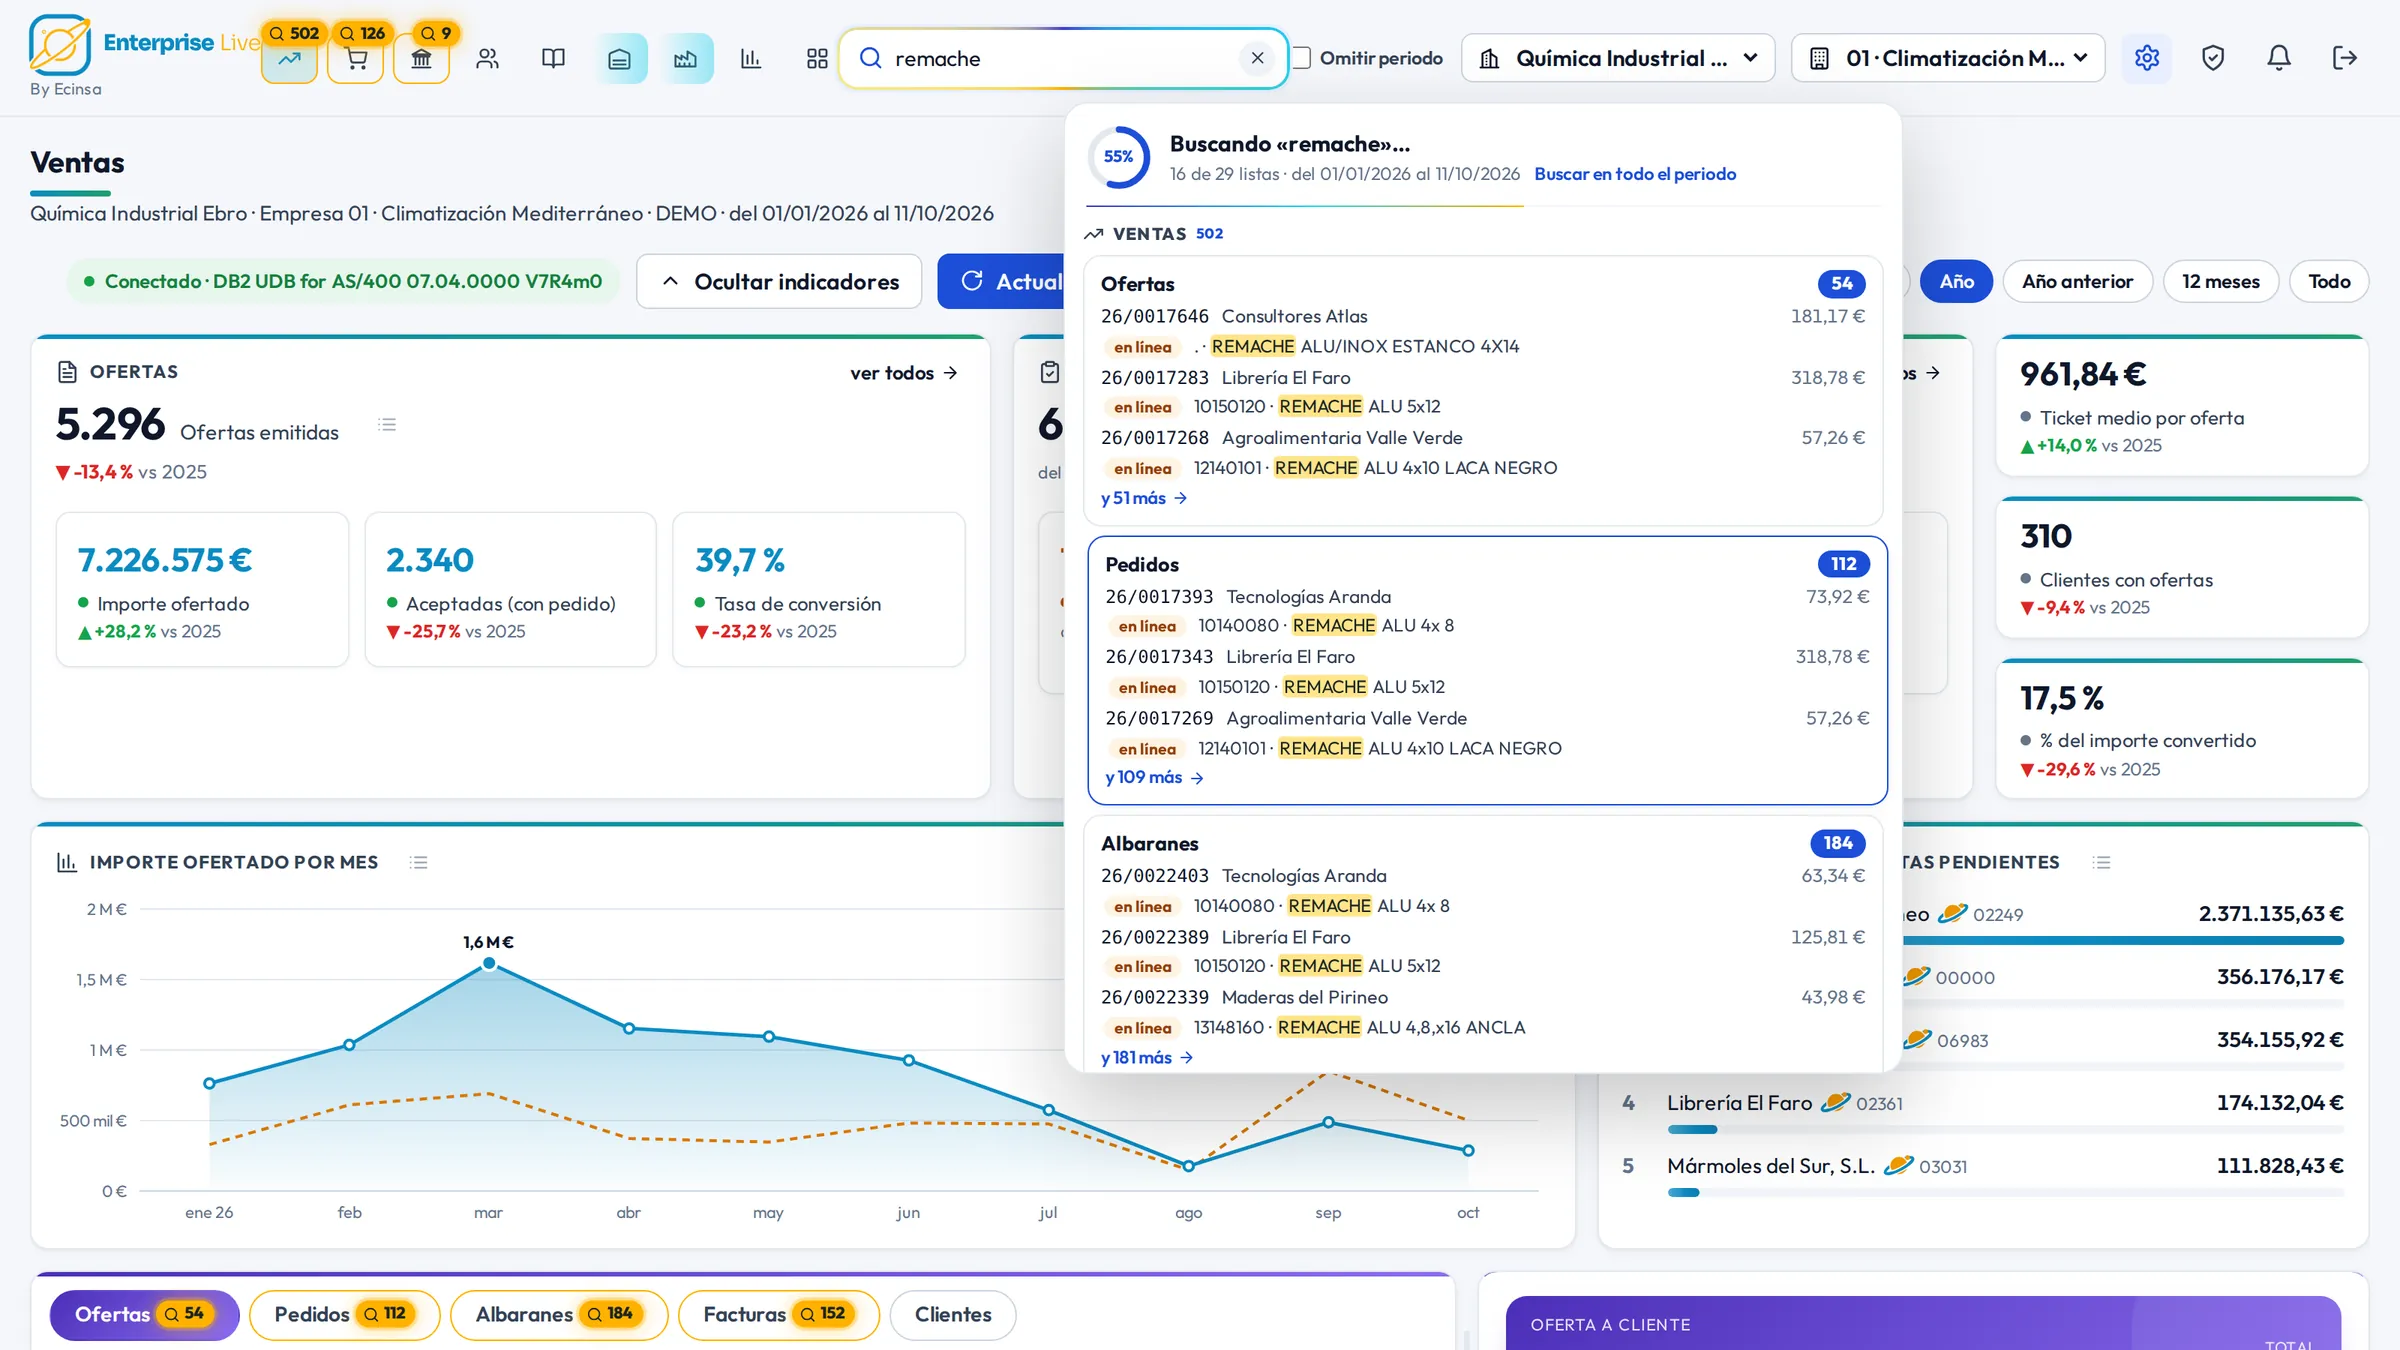Open the shopping cart module icon

click(x=356, y=58)
